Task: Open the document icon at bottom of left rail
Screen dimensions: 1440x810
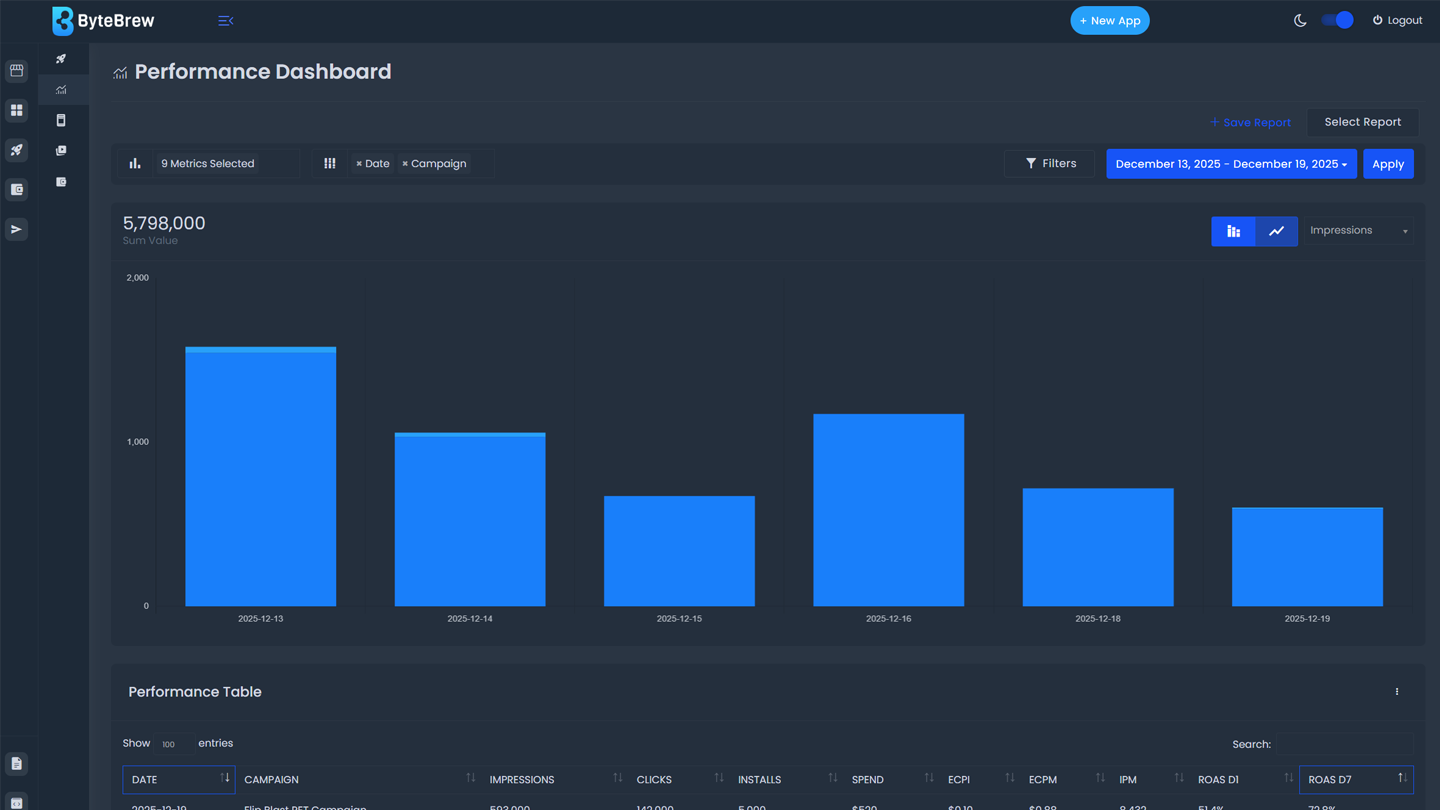Action: click(x=17, y=764)
